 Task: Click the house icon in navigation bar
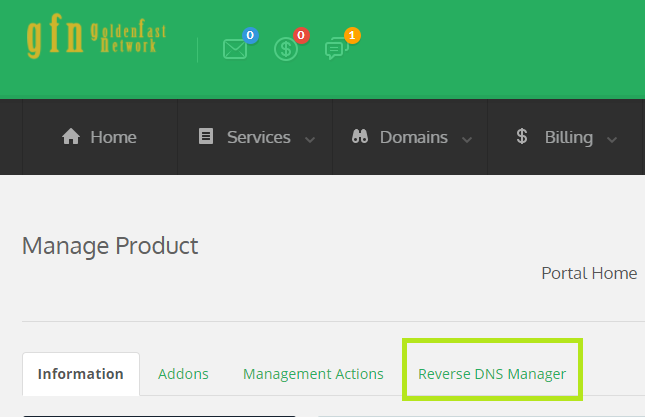click(x=71, y=137)
